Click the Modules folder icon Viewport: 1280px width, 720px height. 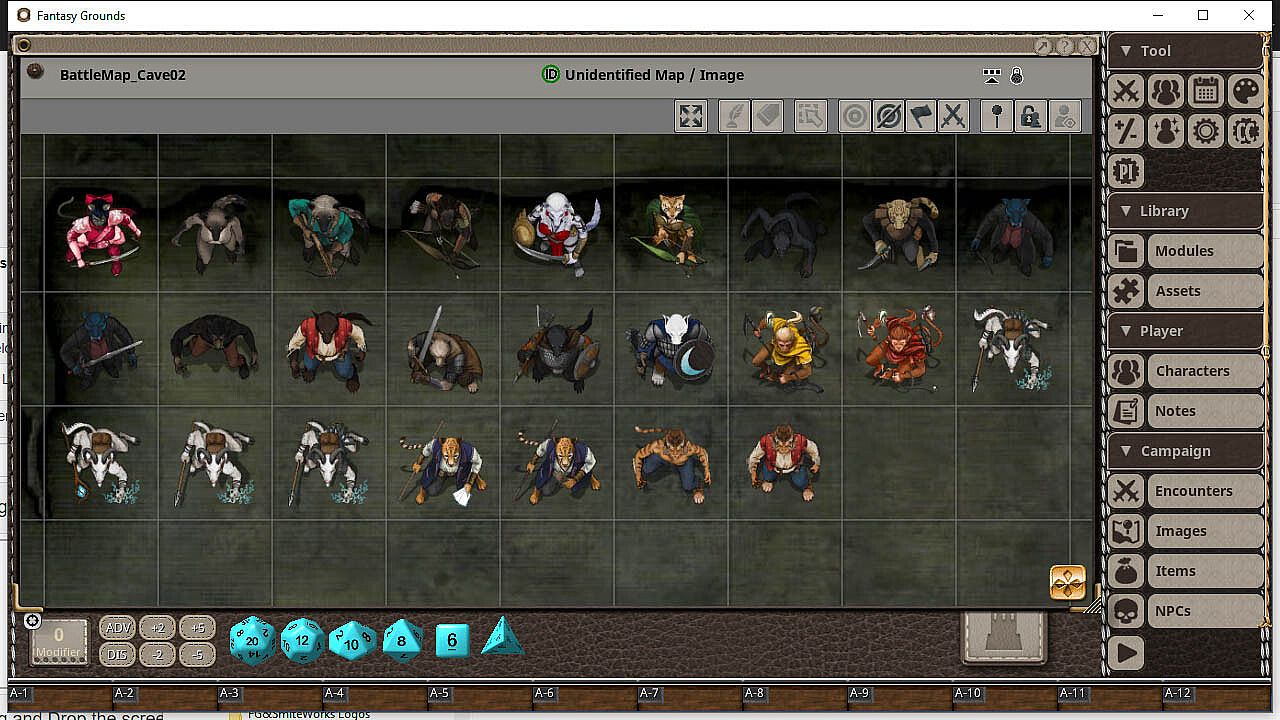click(x=1126, y=251)
